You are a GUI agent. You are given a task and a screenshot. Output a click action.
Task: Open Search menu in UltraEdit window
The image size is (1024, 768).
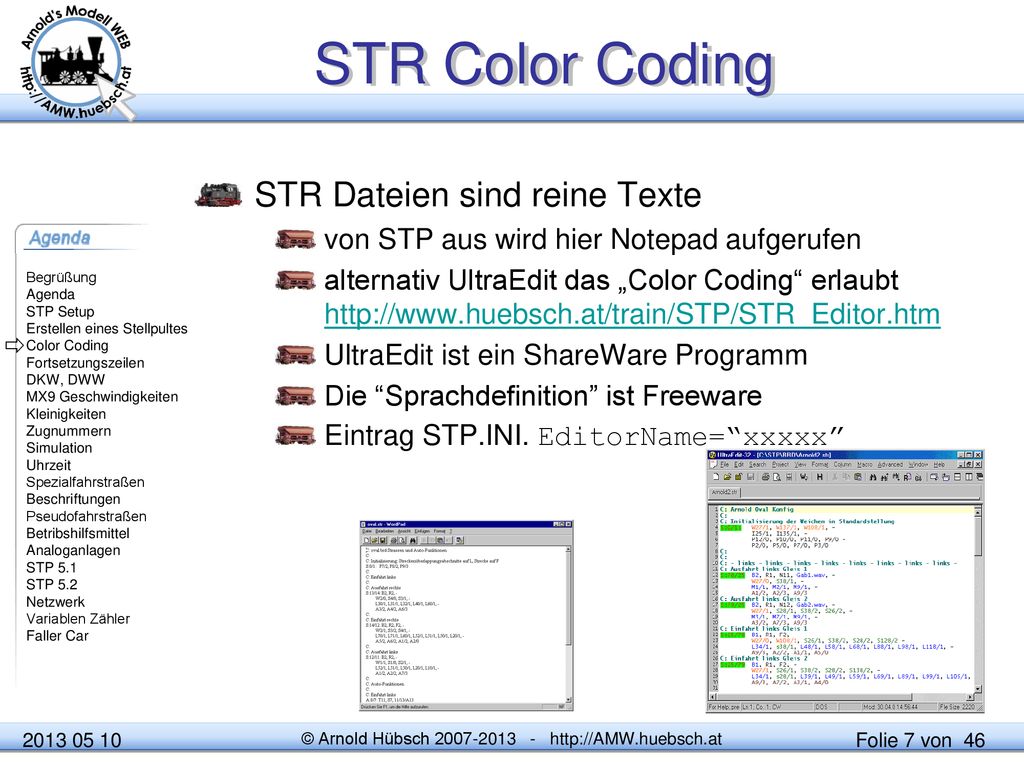pyautogui.click(x=758, y=464)
